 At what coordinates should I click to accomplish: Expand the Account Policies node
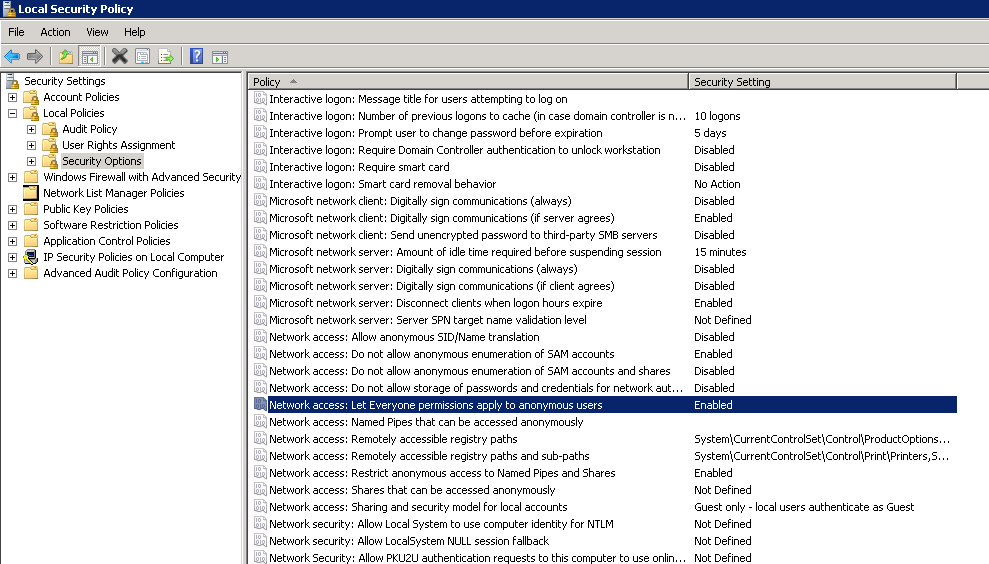[x=12, y=97]
